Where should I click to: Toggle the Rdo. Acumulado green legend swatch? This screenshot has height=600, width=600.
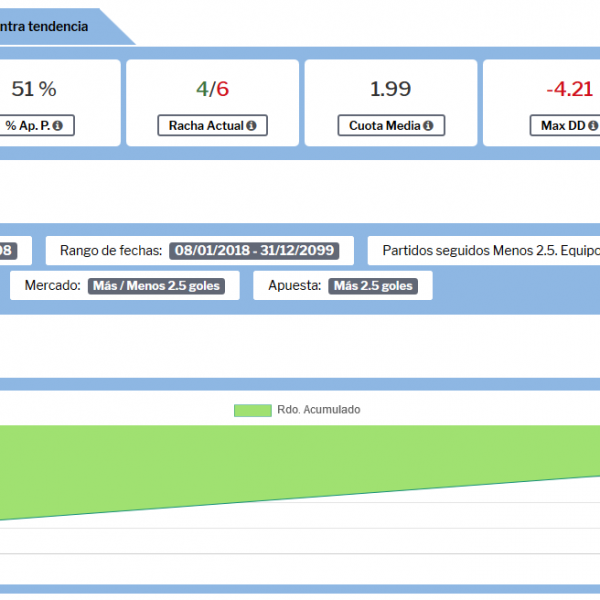(x=253, y=410)
